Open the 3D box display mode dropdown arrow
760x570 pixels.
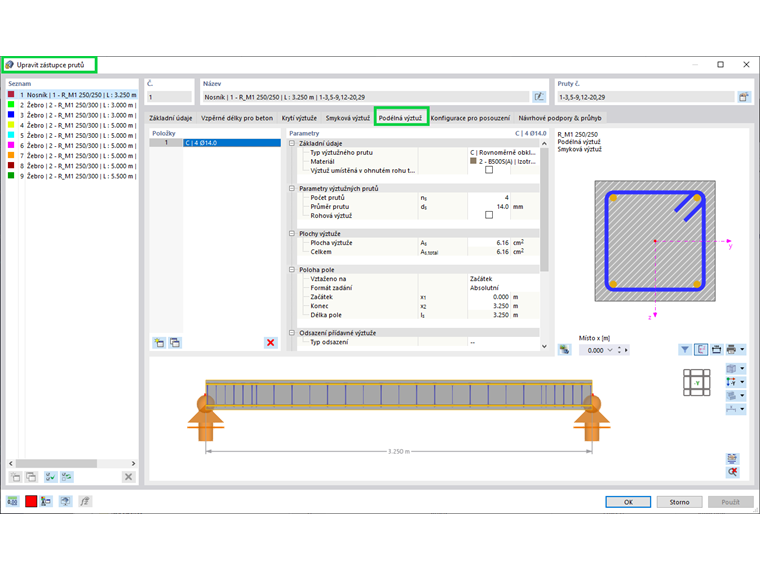[x=742, y=368]
